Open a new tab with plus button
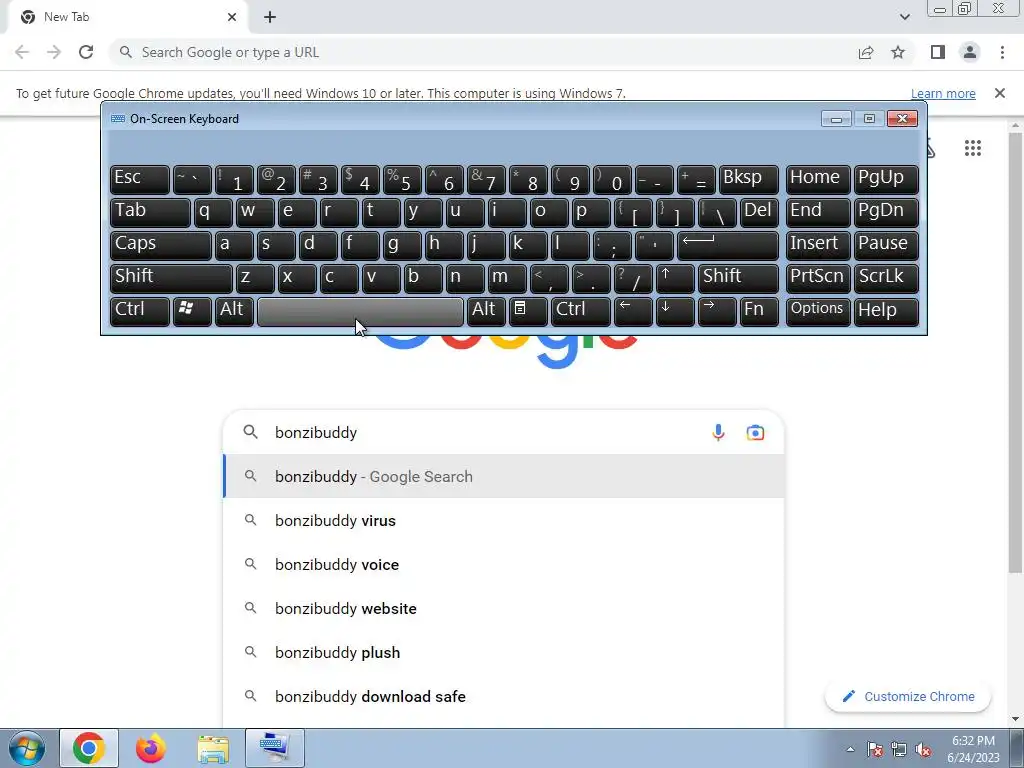This screenshot has width=1024, height=768. click(x=270, y=17)
